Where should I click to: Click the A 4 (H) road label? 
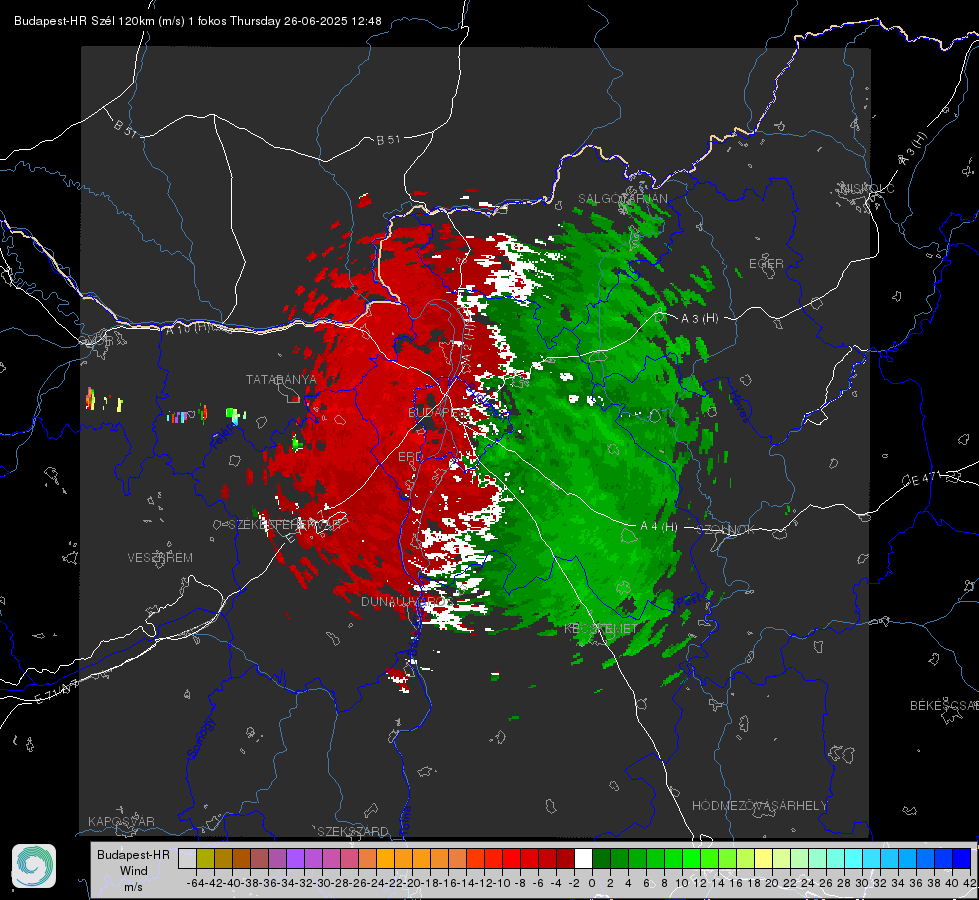(x=659, y=527)
